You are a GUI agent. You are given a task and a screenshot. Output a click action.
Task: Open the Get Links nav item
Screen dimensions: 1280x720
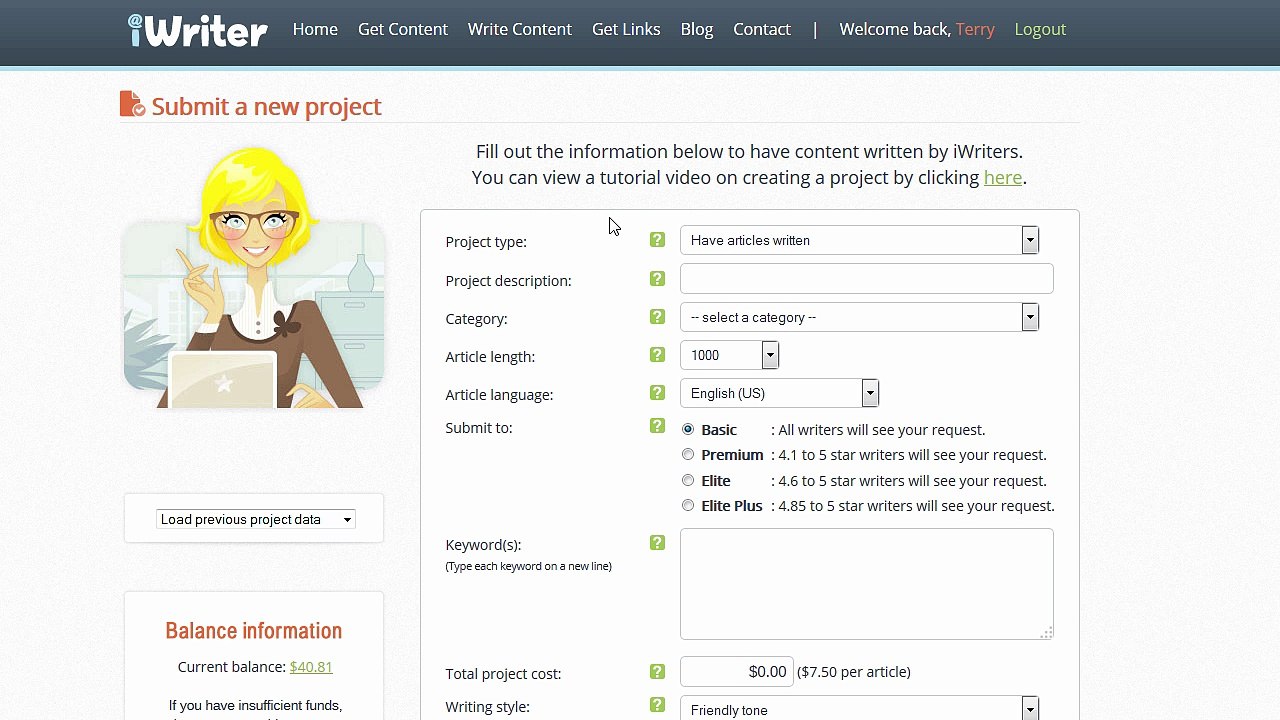click(626, 29)
